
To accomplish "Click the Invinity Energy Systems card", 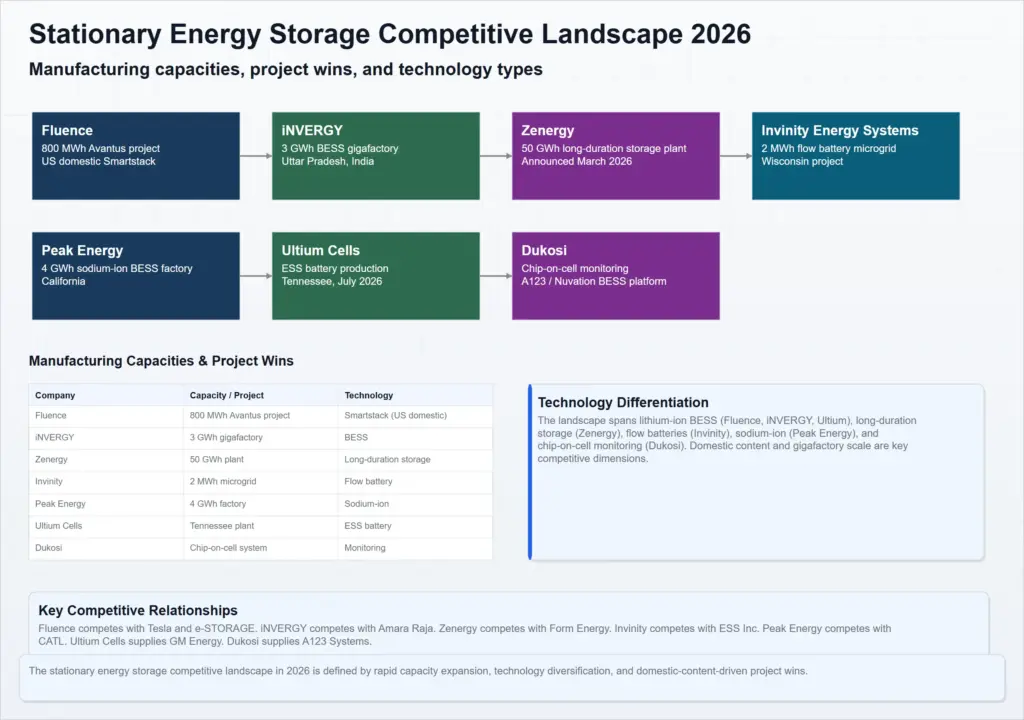I will pyautogui.click(x=856, y=155).
